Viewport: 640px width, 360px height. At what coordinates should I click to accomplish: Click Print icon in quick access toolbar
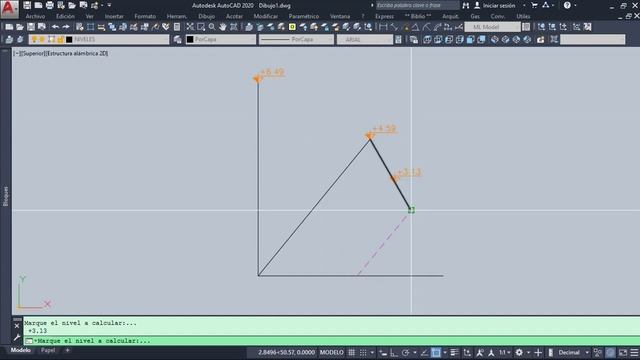click(49, 5)
